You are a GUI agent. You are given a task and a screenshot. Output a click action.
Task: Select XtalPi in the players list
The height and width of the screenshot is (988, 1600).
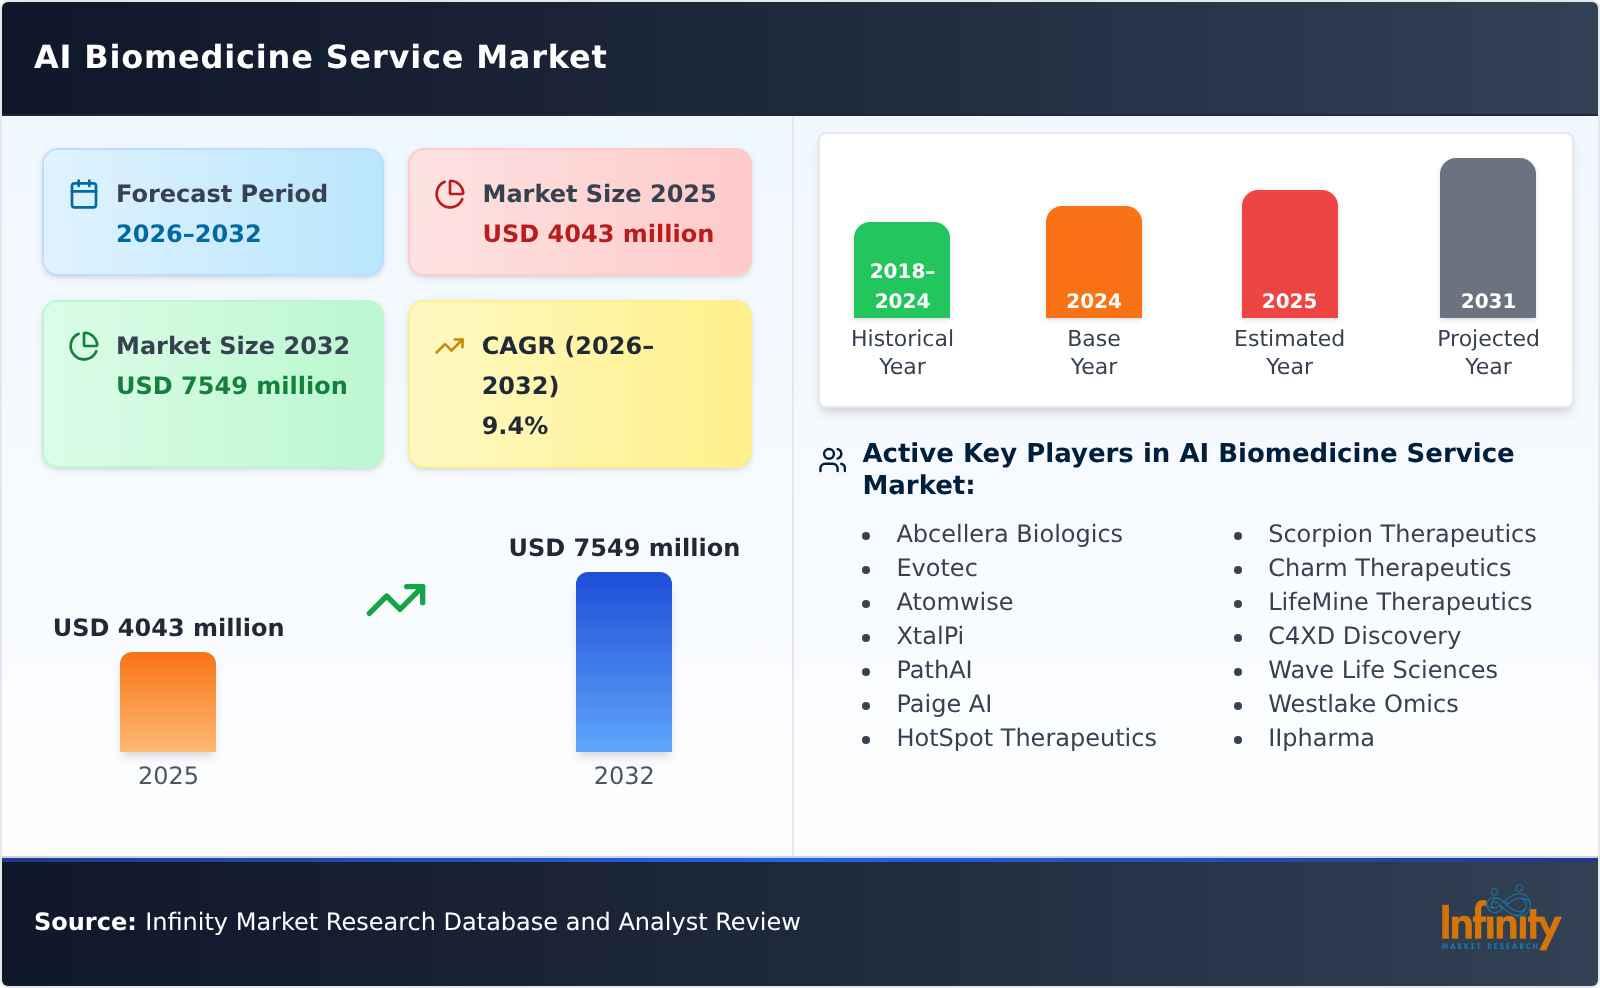pos(930,636)
